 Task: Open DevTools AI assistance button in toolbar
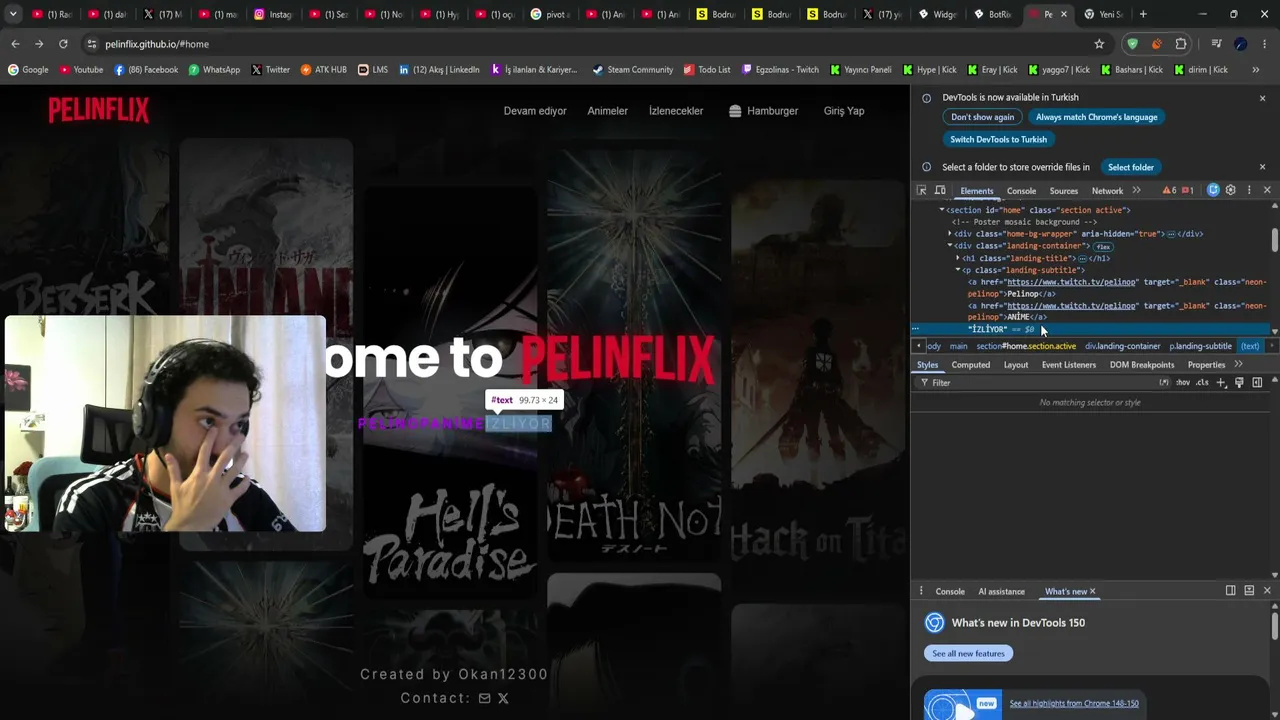1213,190
